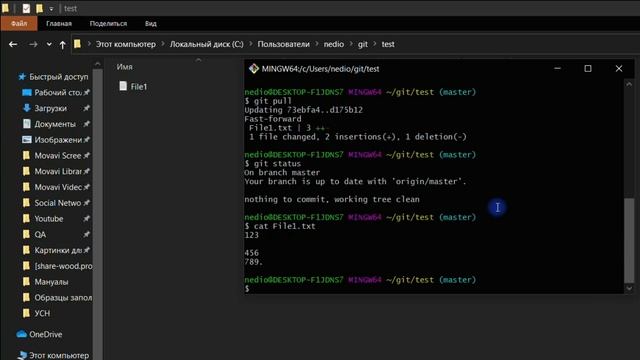Screen dimensions: 640x360
Task: Open OneDrive in sidebar
Action: pyautogui.click(x=45, y=334)
